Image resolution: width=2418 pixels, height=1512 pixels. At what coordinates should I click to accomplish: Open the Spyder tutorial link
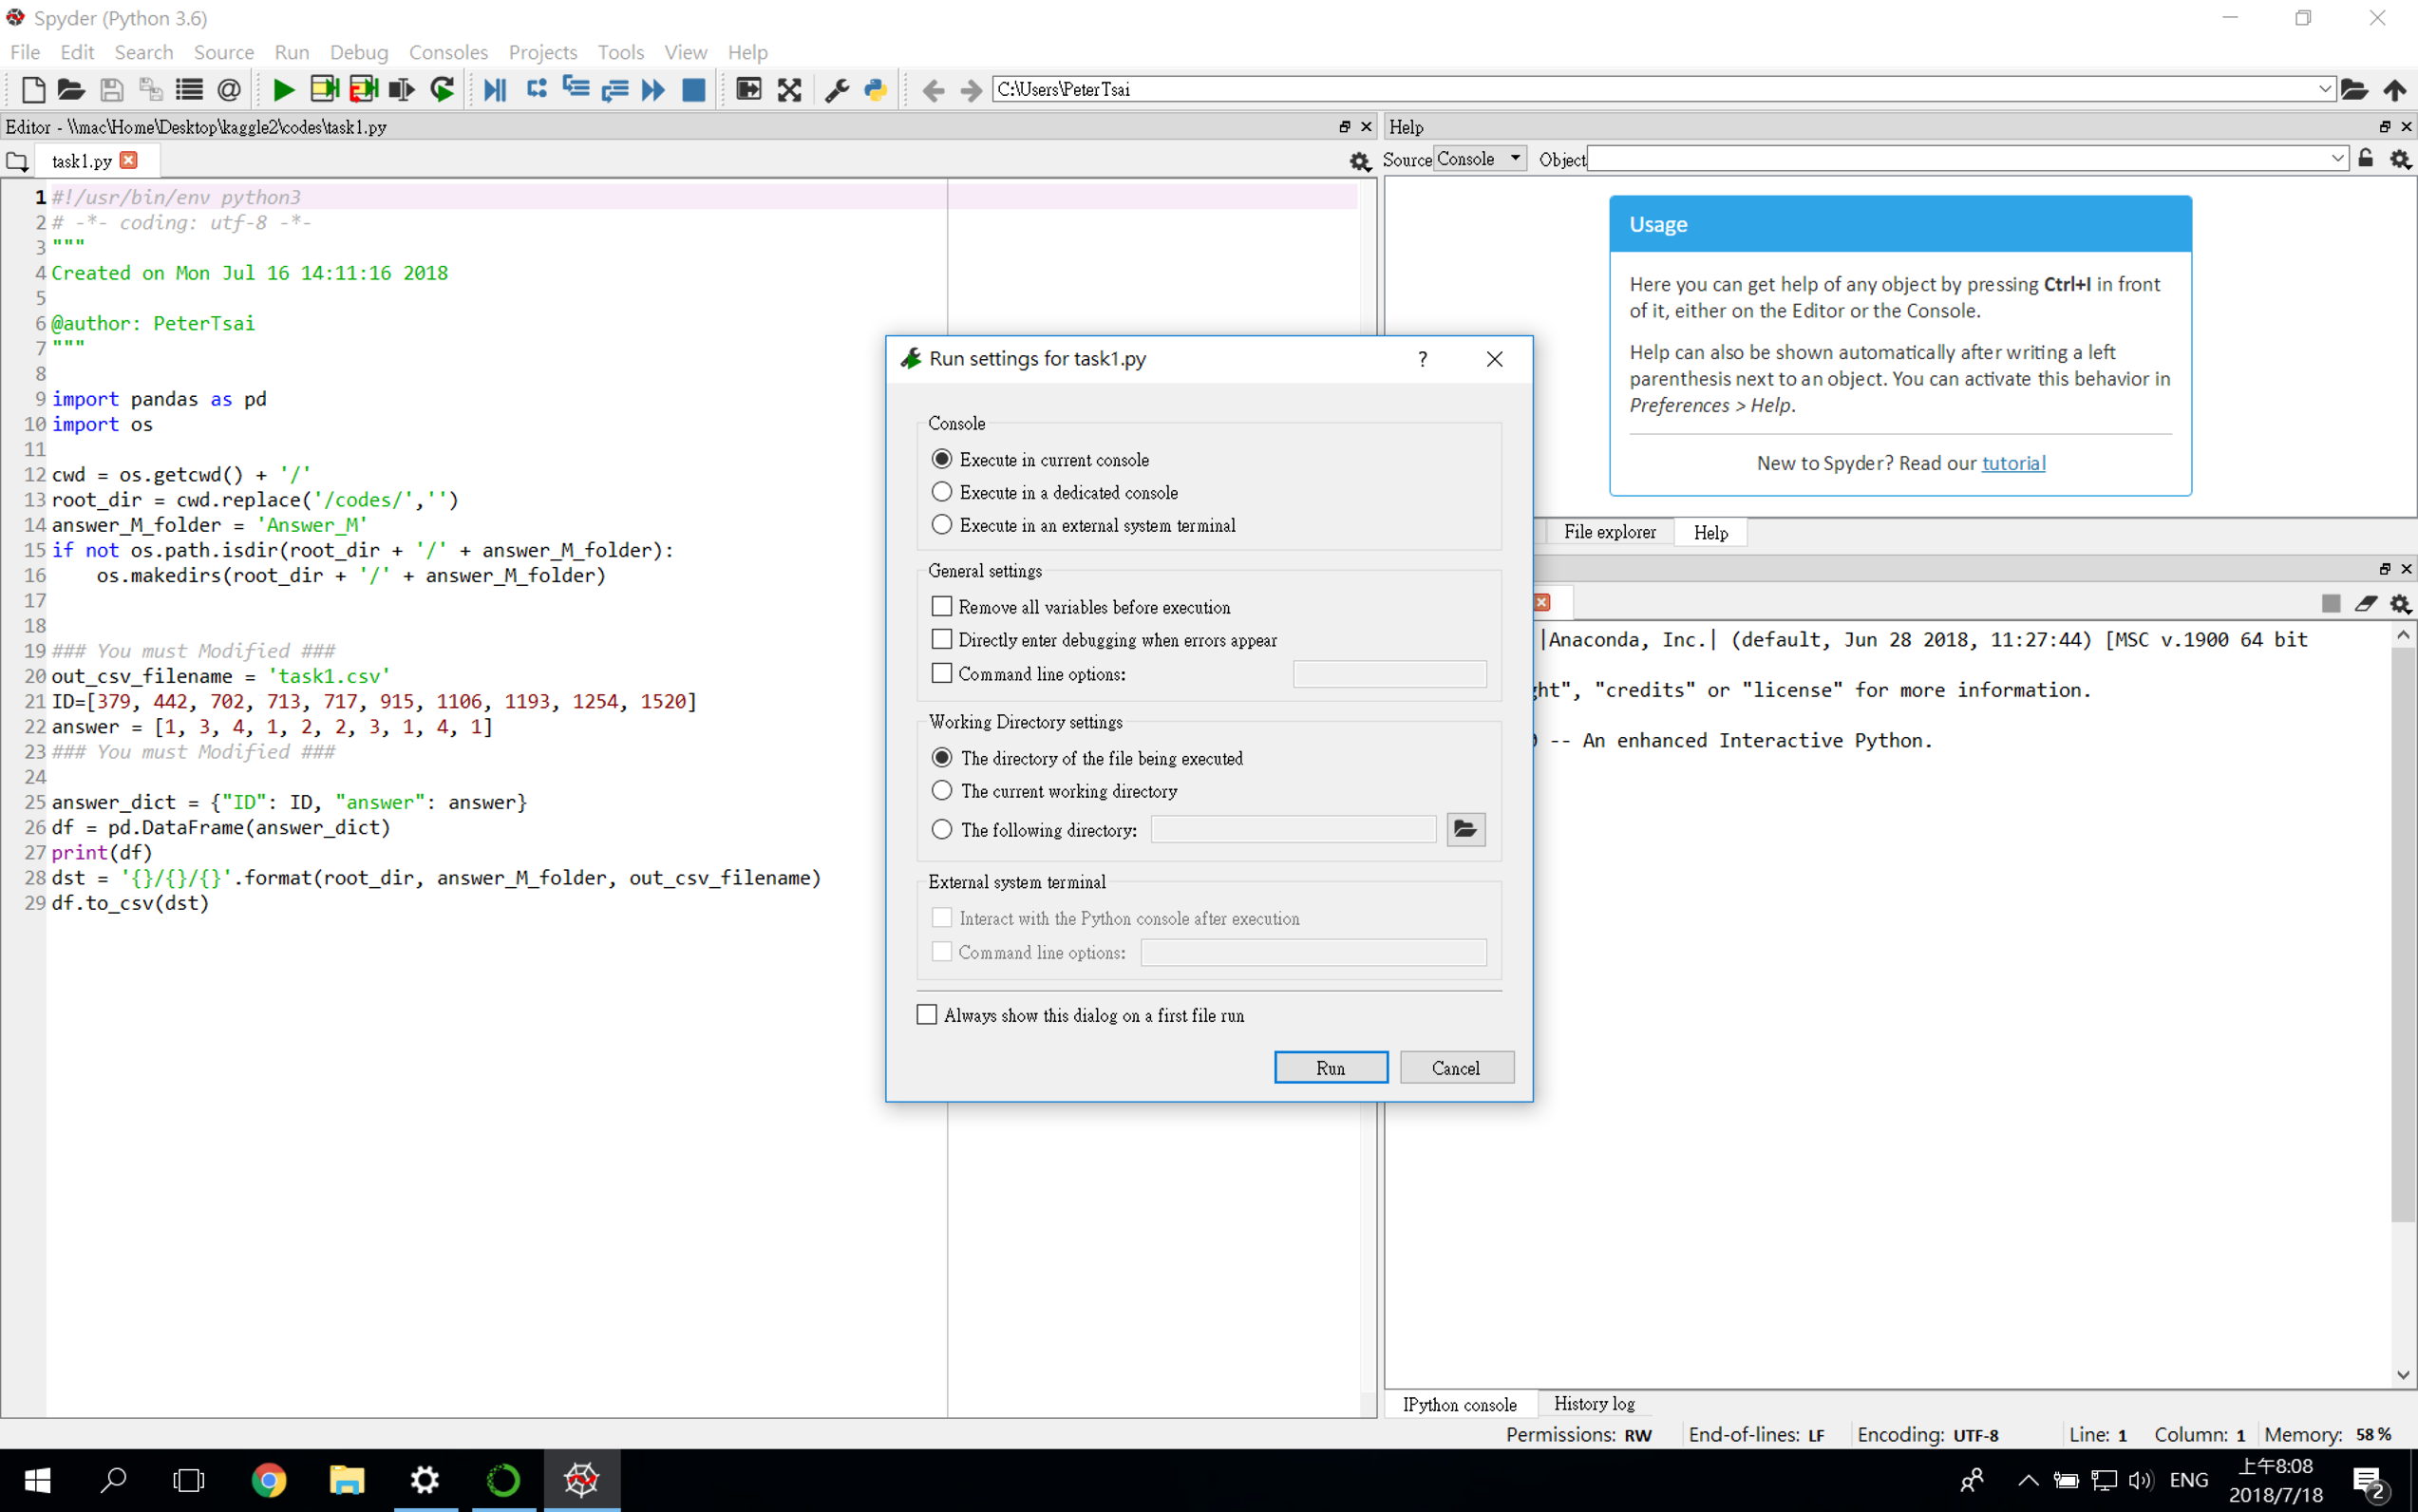point(2013,463)
